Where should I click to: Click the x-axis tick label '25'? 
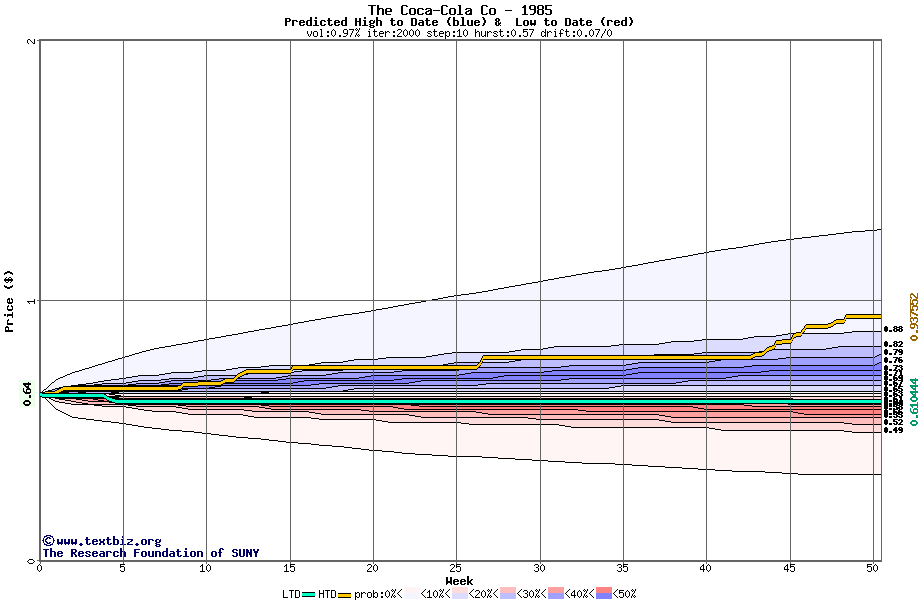coord(456,568)
